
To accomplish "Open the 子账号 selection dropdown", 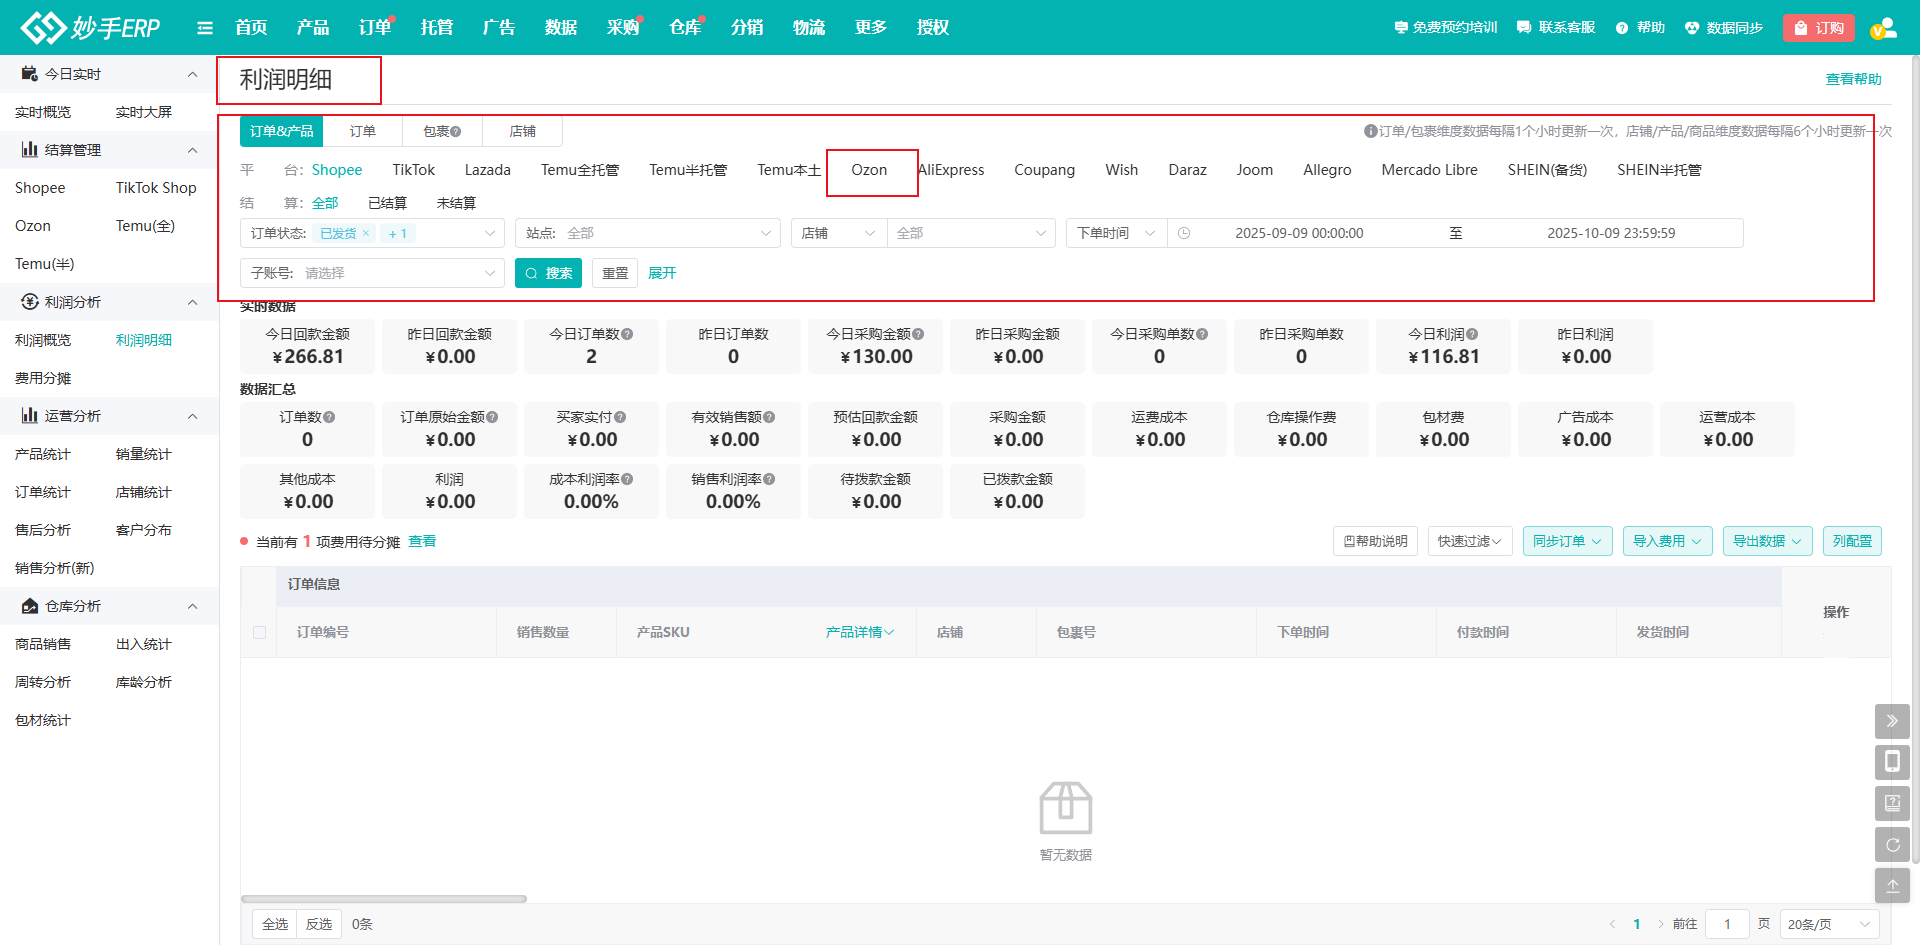I will click(372, 273).
